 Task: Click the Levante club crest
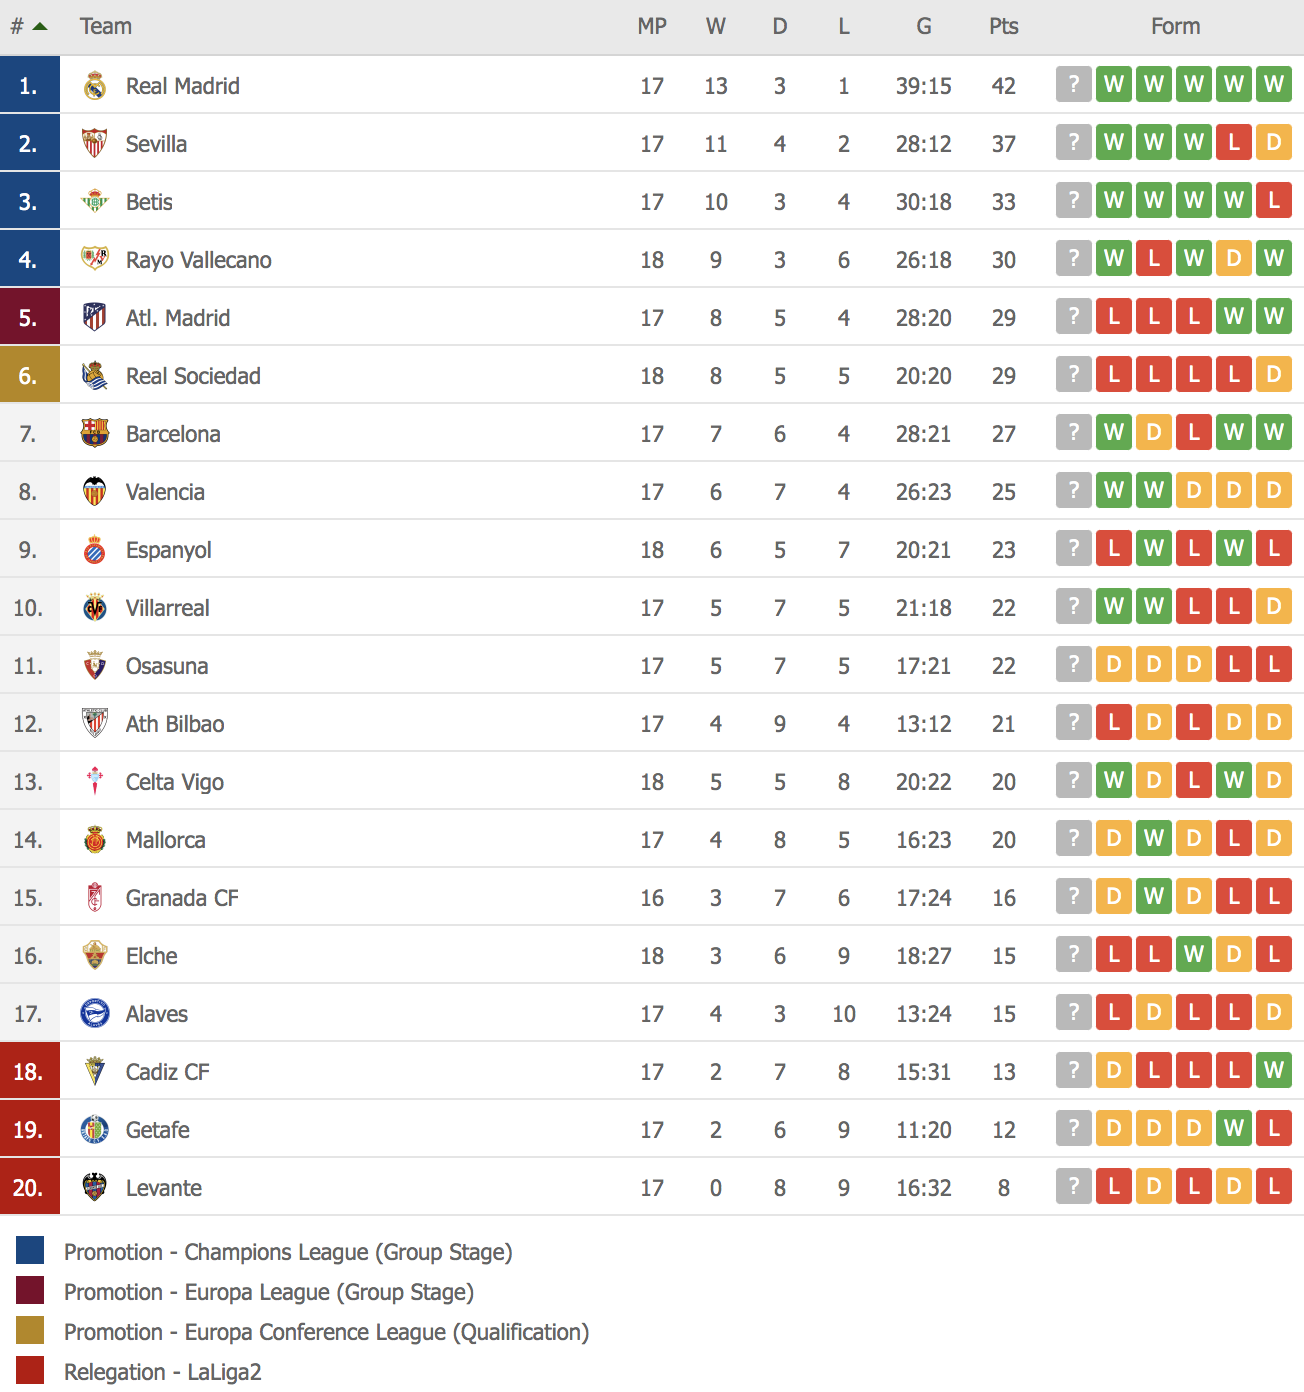(x=95, y=1188)
